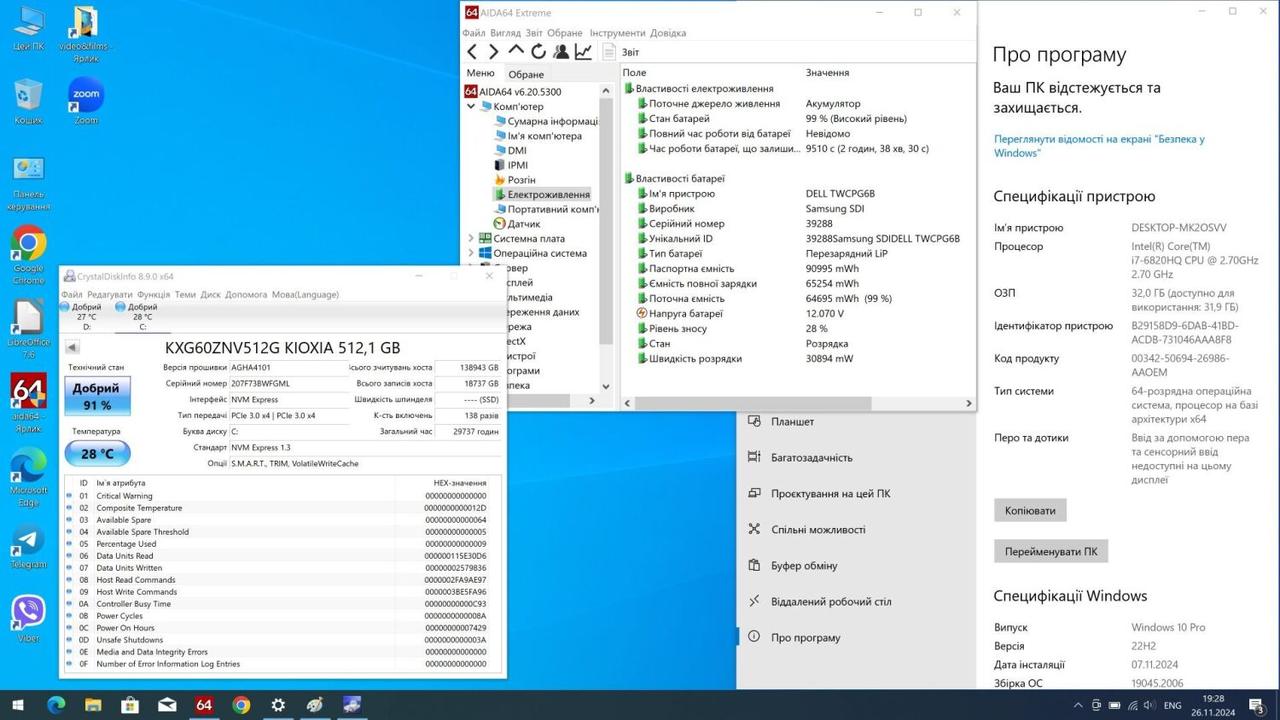This screenshot has height=720, width=1280.
Task: Click the Перейменувати ПК button
Action: 1051,551
